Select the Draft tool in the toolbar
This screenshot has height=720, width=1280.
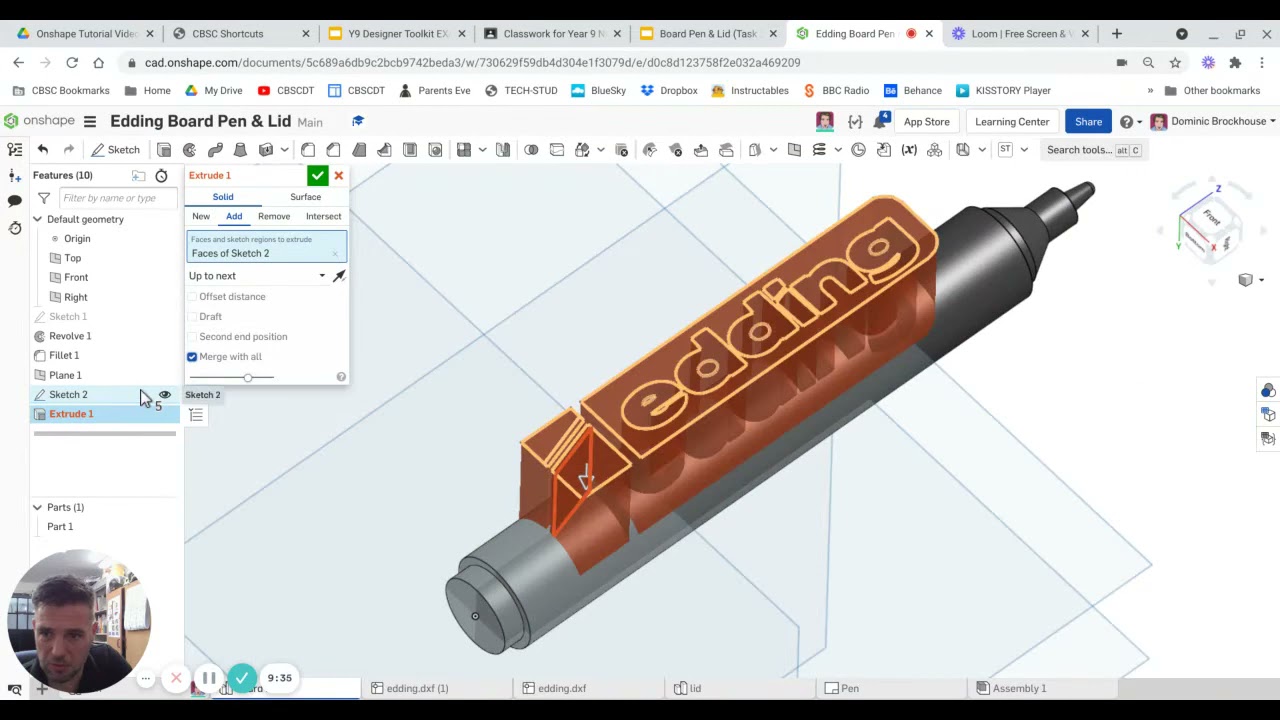click(359, 150)
